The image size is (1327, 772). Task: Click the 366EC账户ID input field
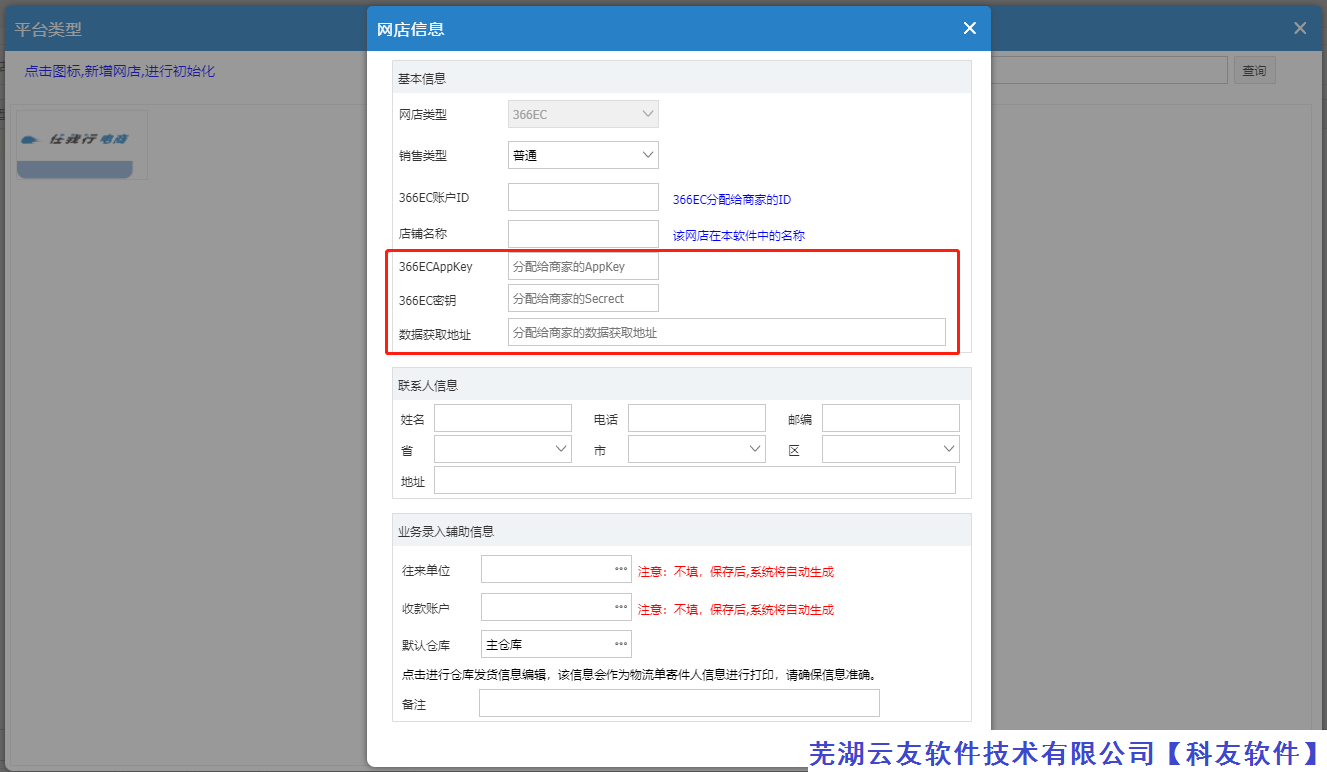(x=583, y=197)
